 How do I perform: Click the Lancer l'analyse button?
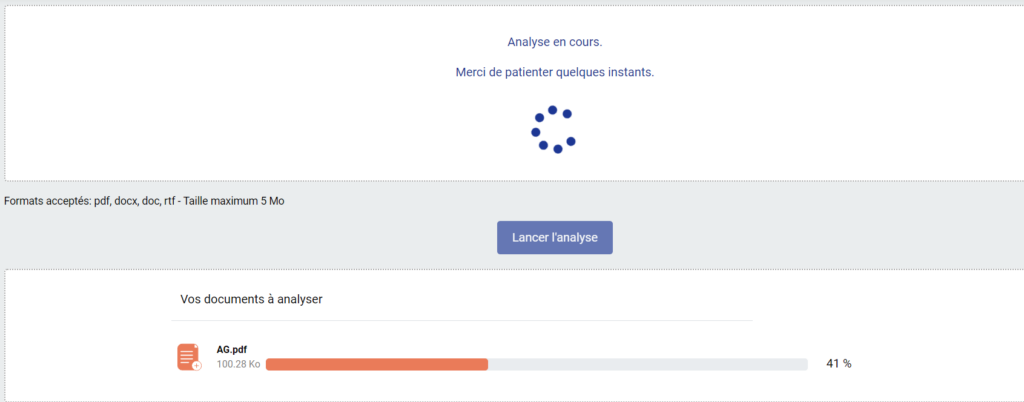click(x=554, y=238)
